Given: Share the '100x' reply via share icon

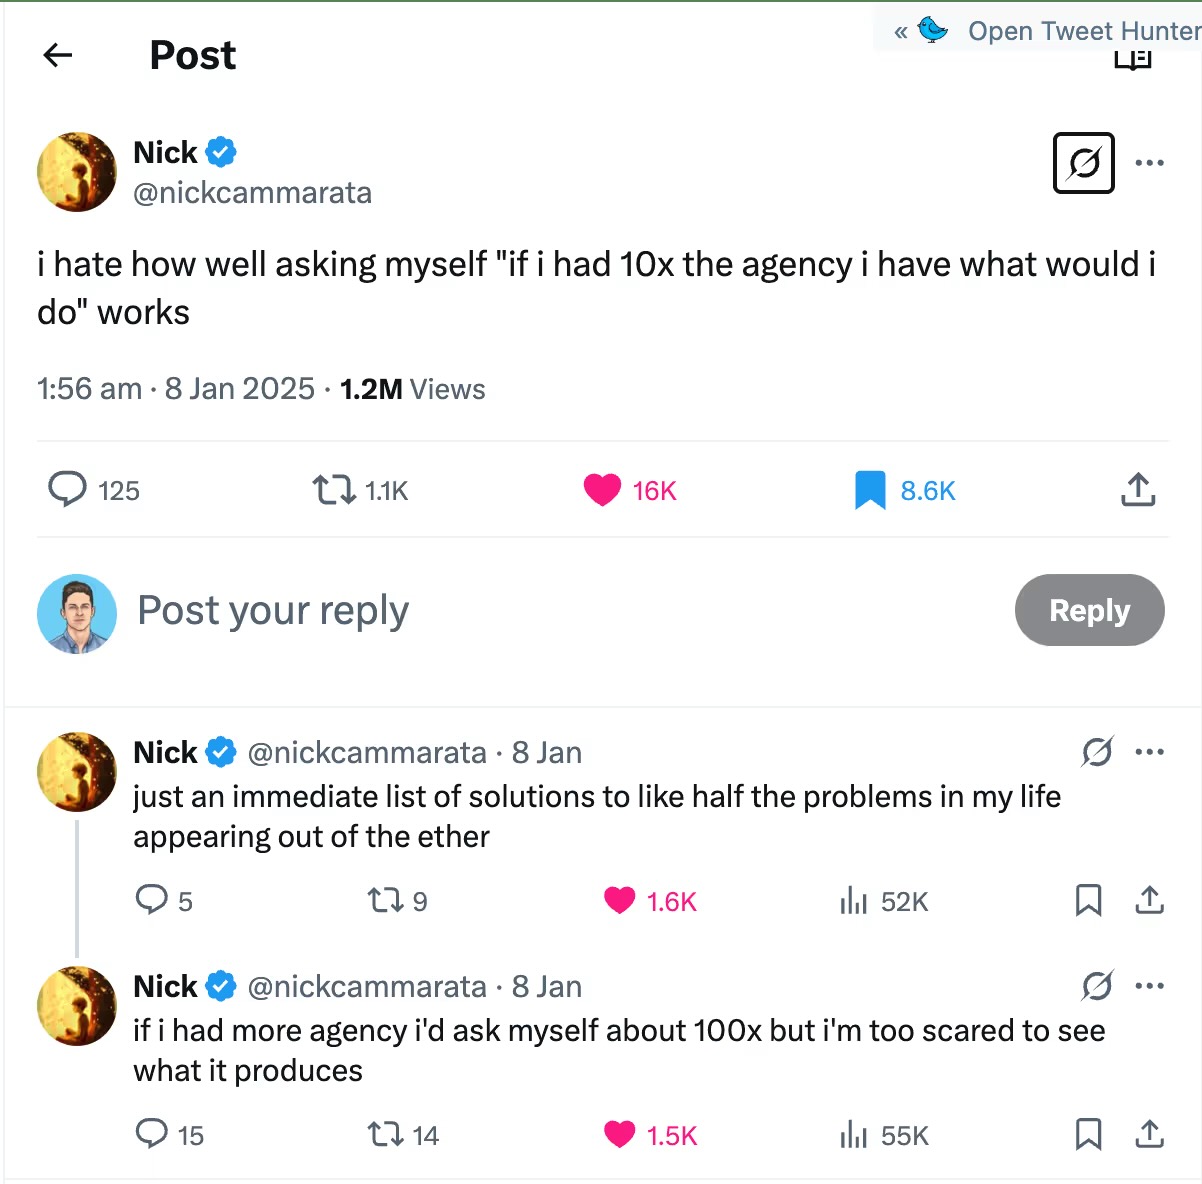Looking at the screenshot, I should coord(1150,1135).
